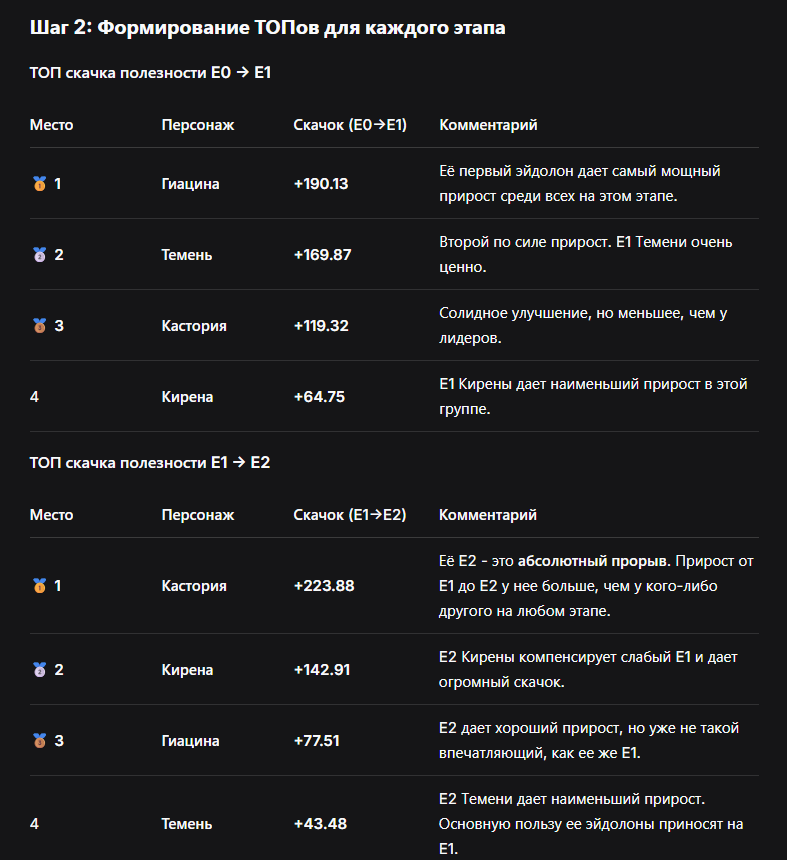Viewport: 787px width, 860px height.
Task: Click the subheading "ТОП скачка полезности E1 → E2"
Action: pos(150,463)
